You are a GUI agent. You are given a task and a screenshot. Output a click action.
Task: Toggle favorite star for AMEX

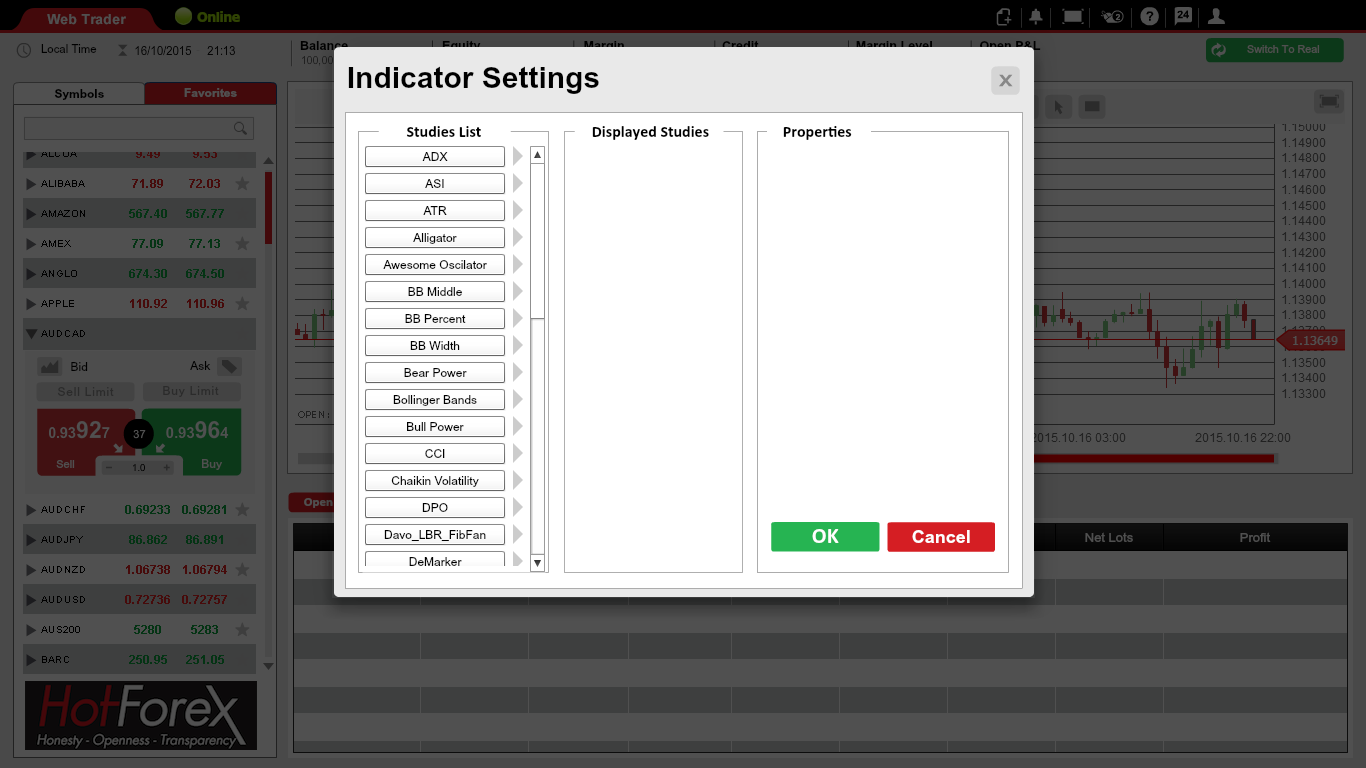point(242,244)
